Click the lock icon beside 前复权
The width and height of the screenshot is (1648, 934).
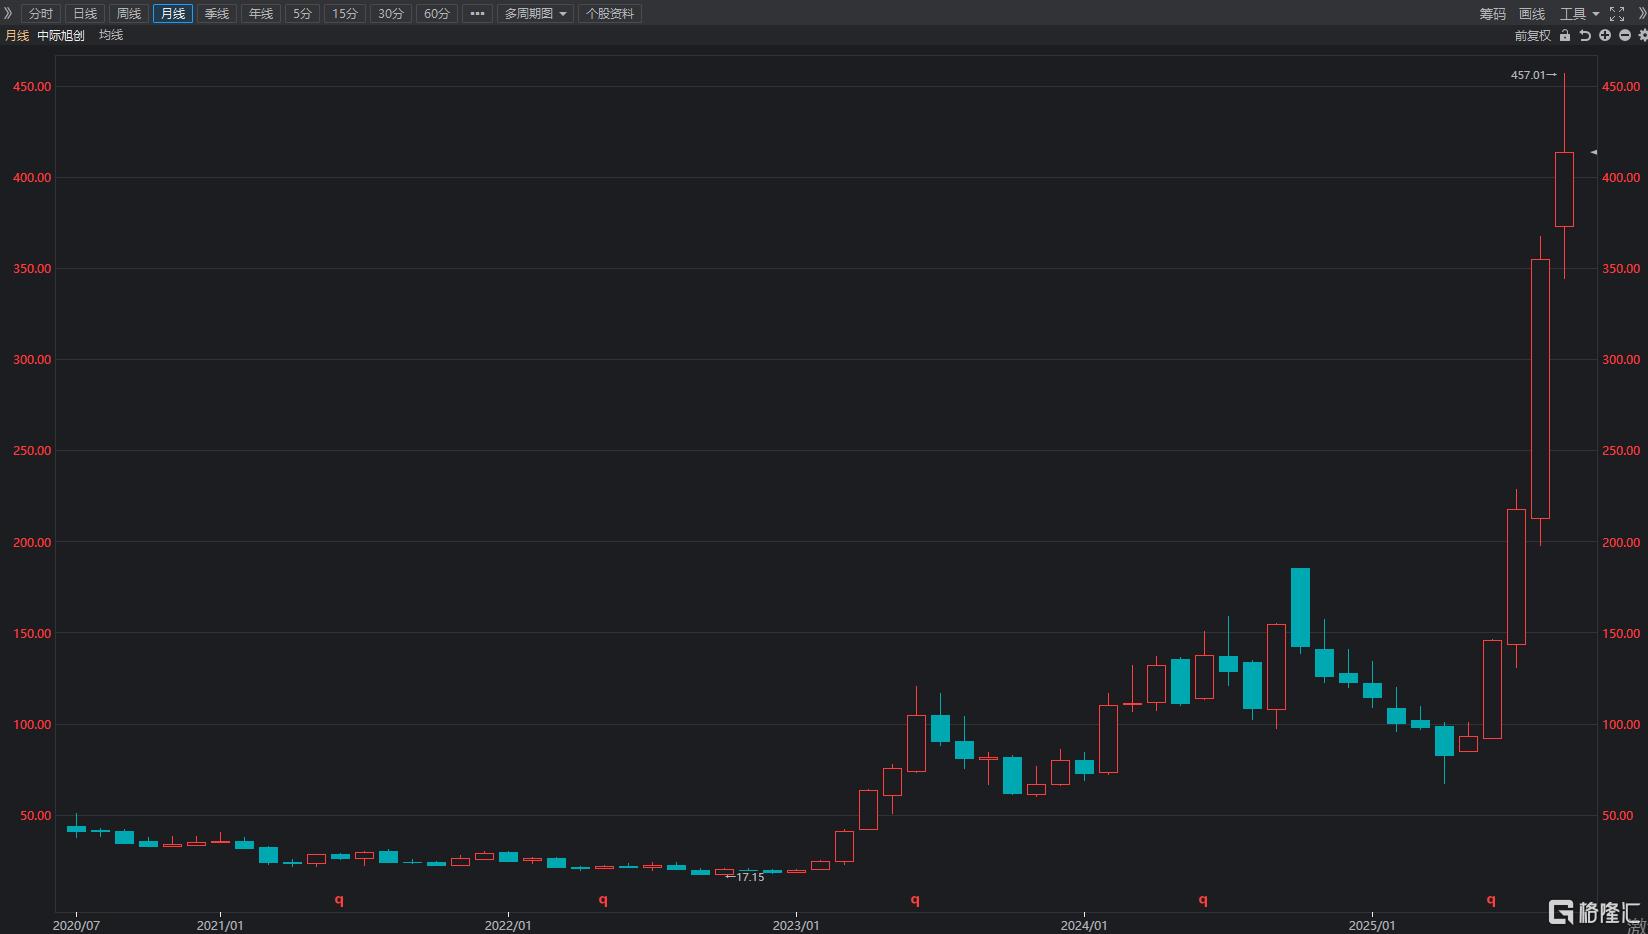(x=1565, y=35)
